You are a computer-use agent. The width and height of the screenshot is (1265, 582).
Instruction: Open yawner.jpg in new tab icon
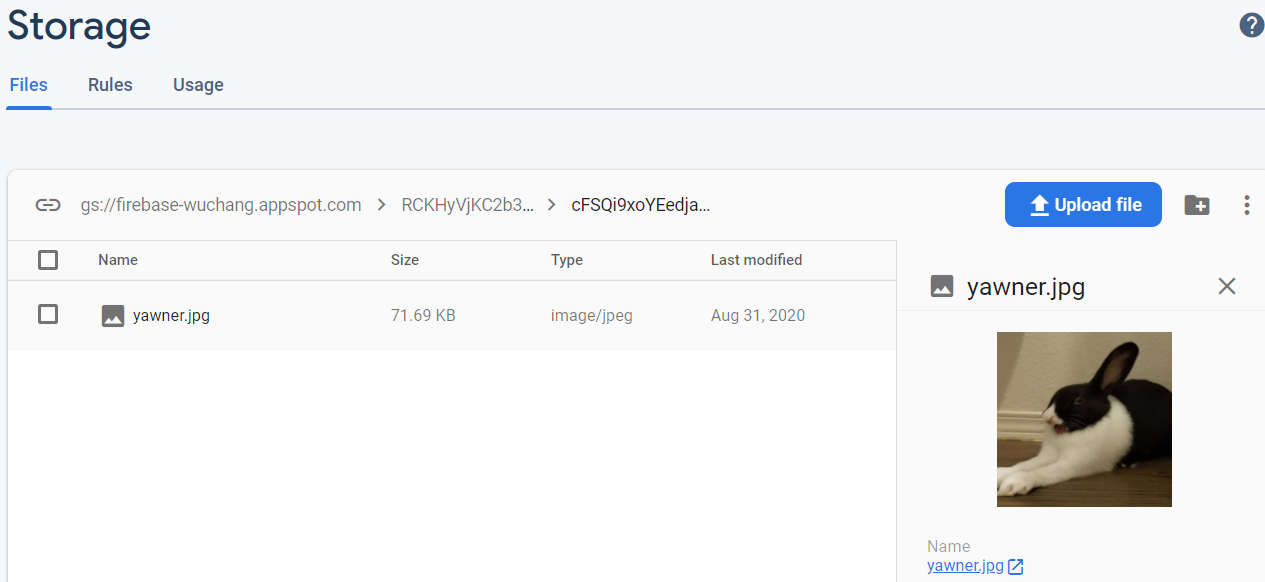tap(1016, 567)
